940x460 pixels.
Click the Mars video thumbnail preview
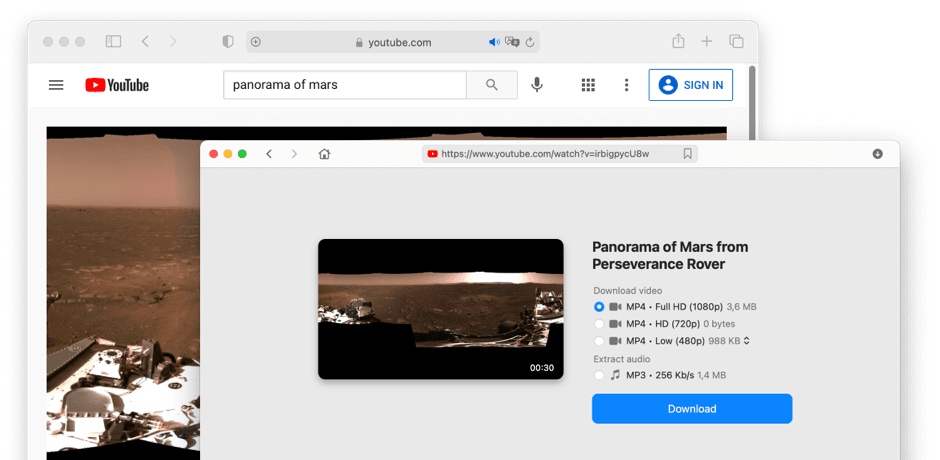point(441,309)
